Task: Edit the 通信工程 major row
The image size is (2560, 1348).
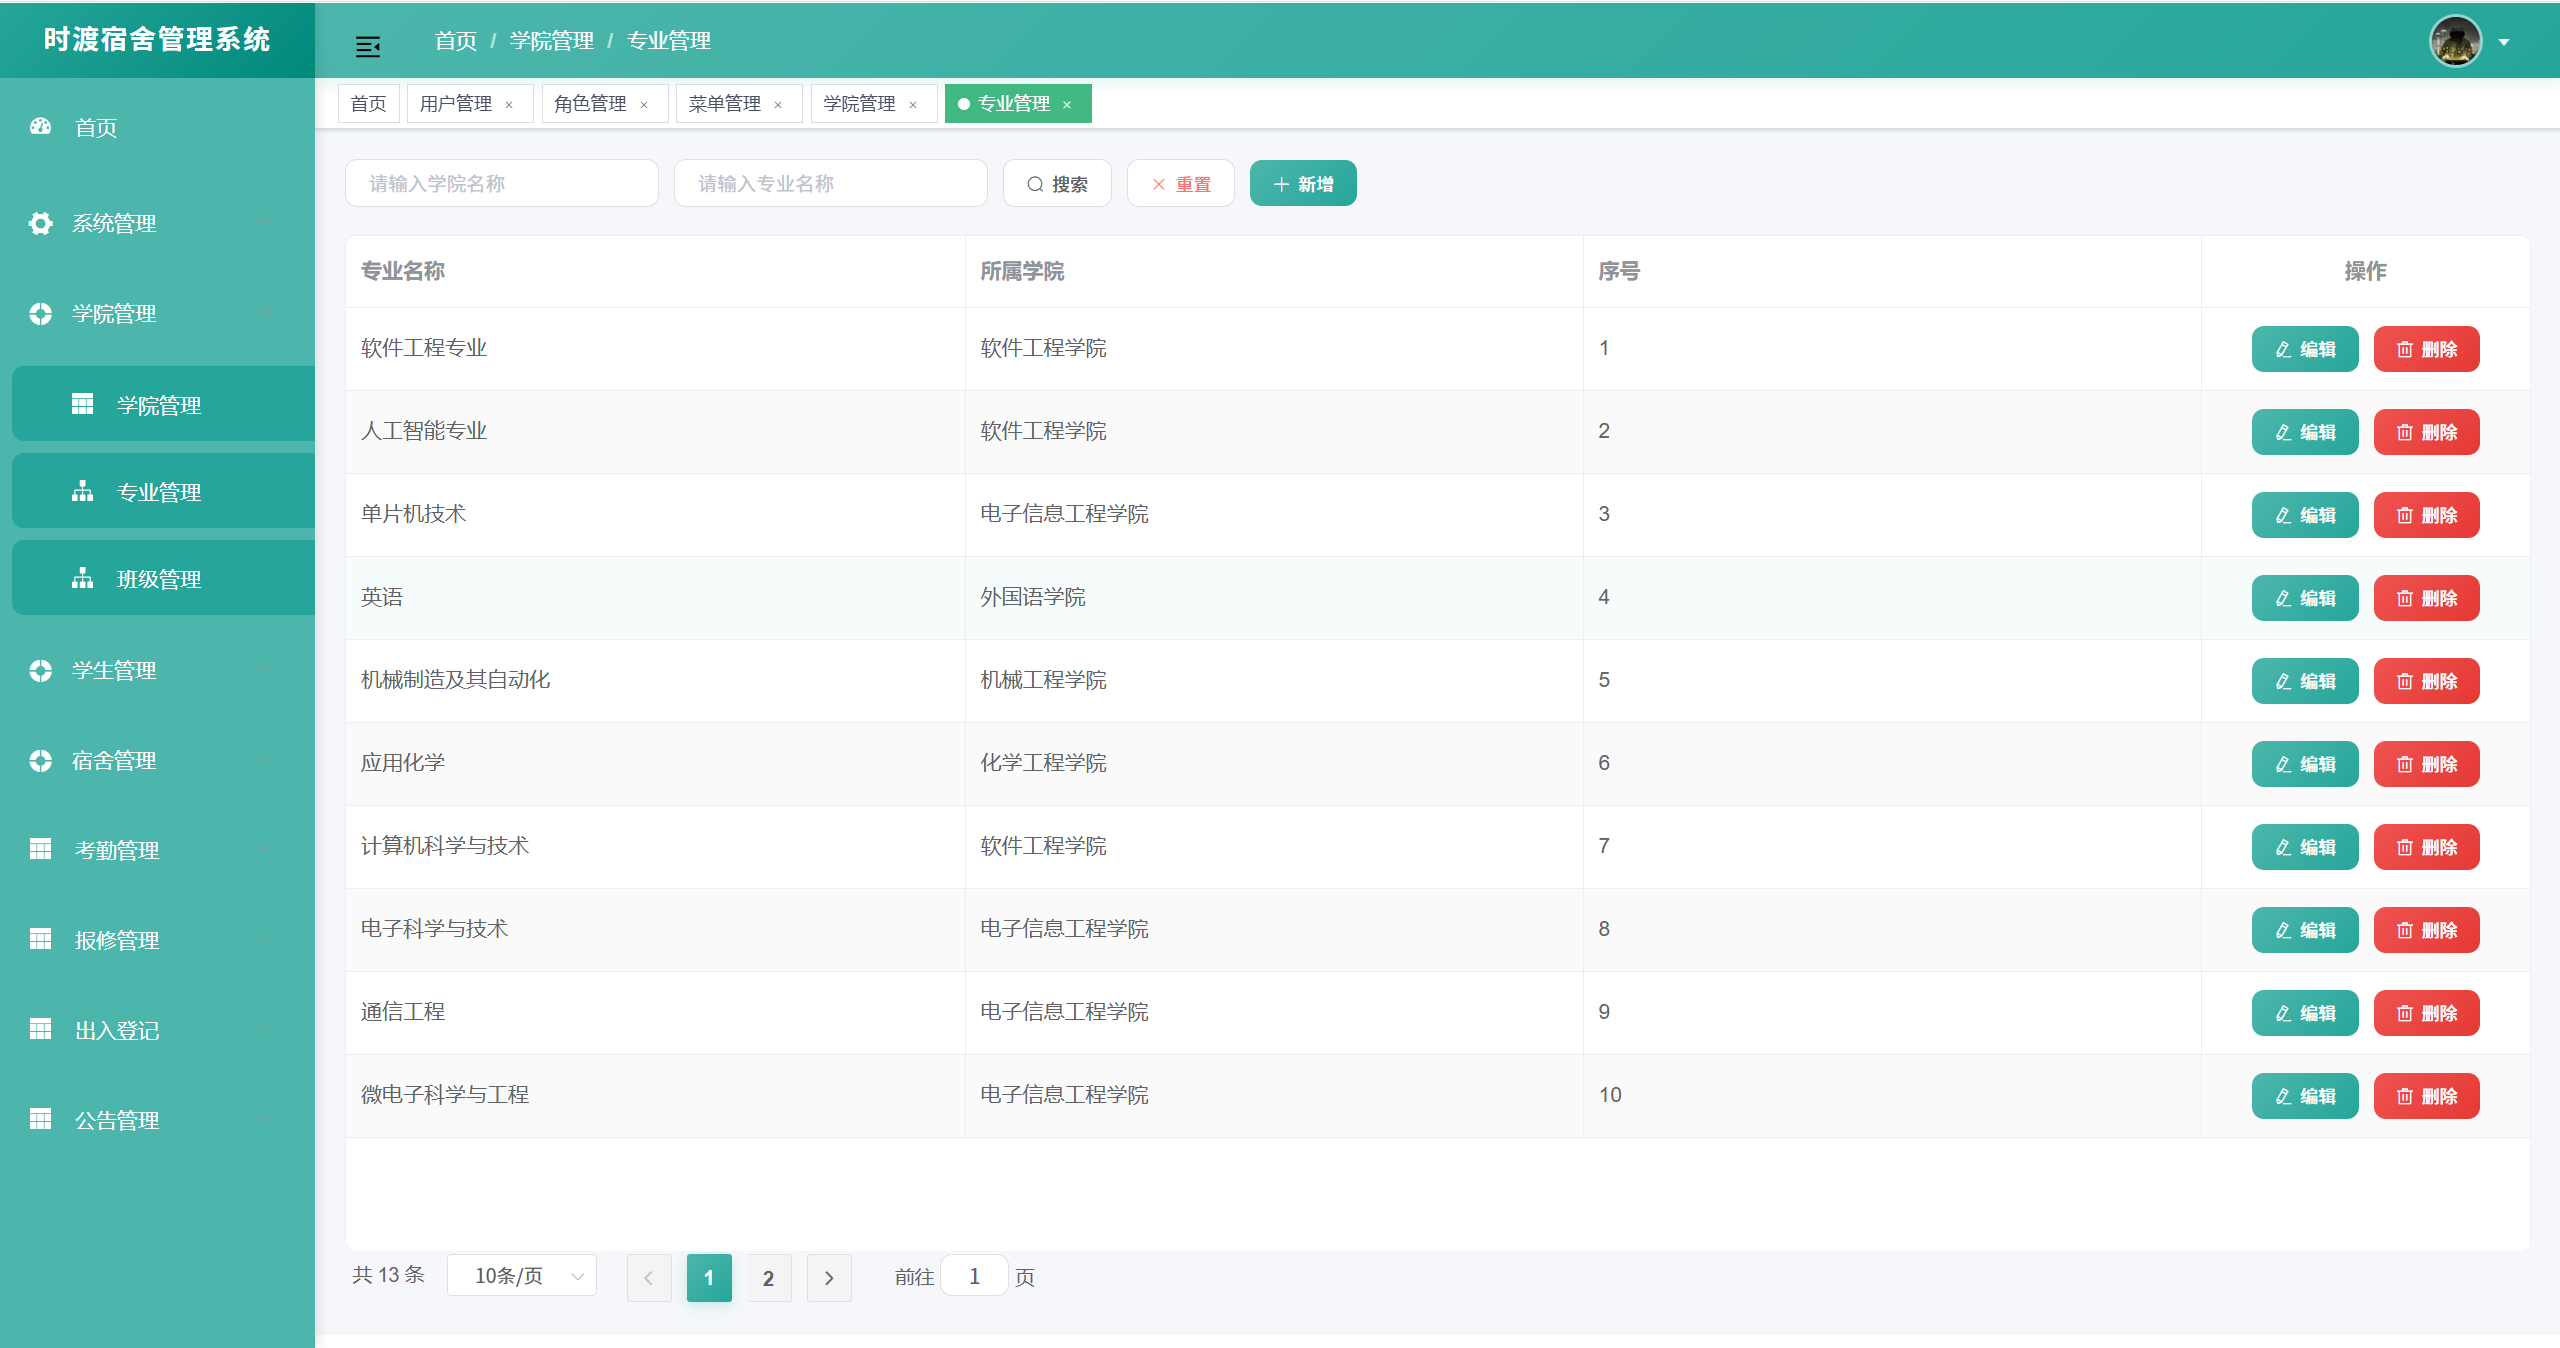Action: pyautogui.click(x=2304, y=1013)
